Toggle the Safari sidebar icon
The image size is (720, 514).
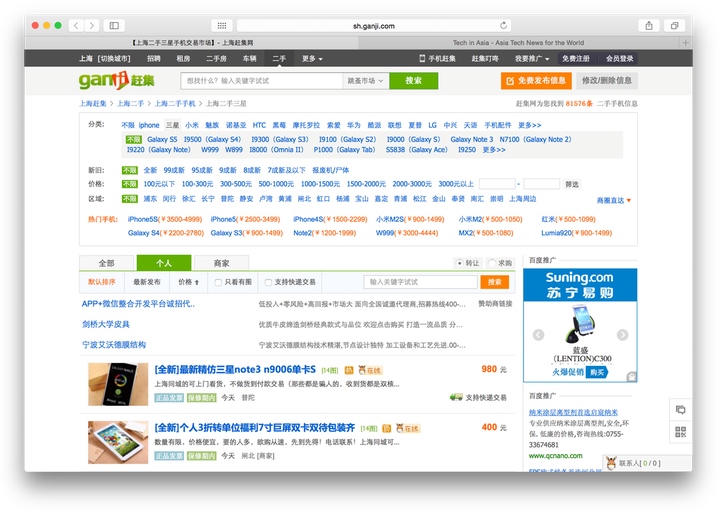(x=114, y=26)
